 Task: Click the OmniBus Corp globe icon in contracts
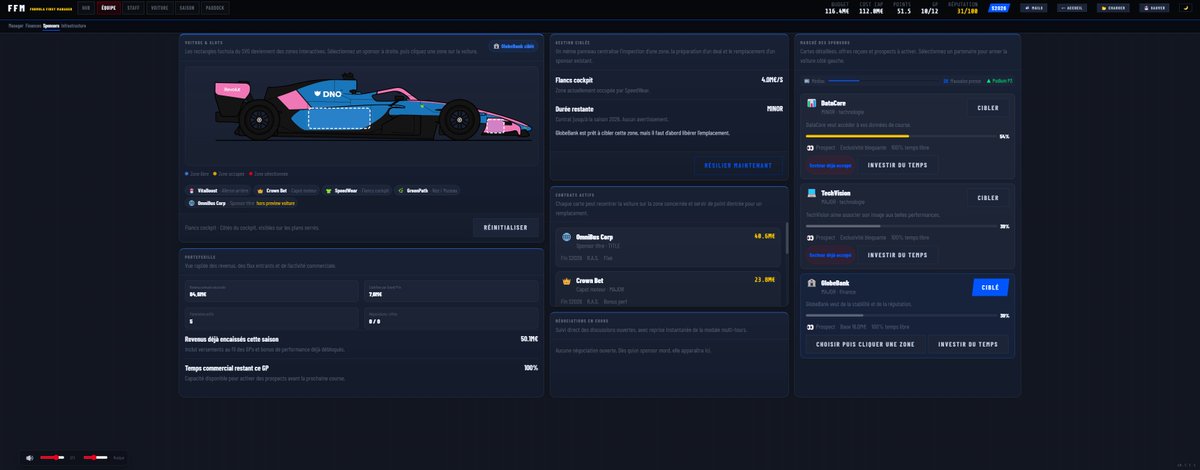[566, 238]
